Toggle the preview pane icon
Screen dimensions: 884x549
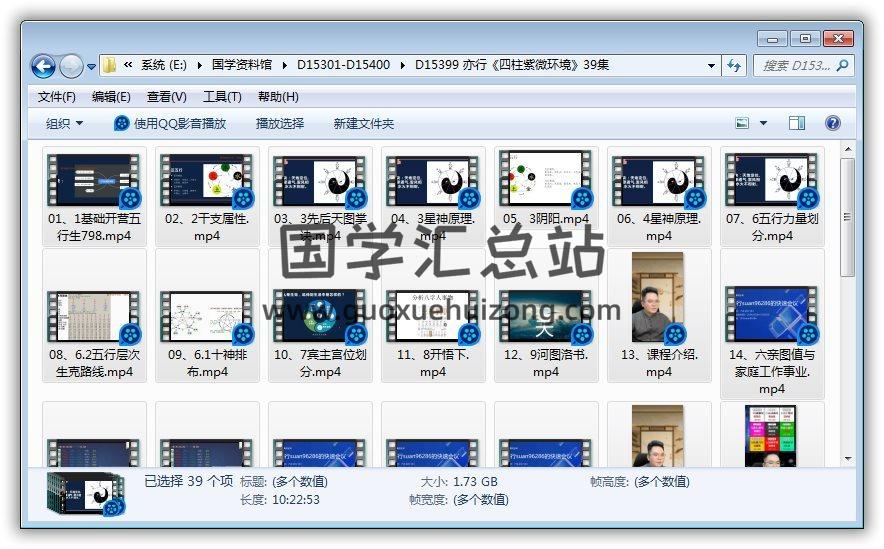tap(797, 123)
